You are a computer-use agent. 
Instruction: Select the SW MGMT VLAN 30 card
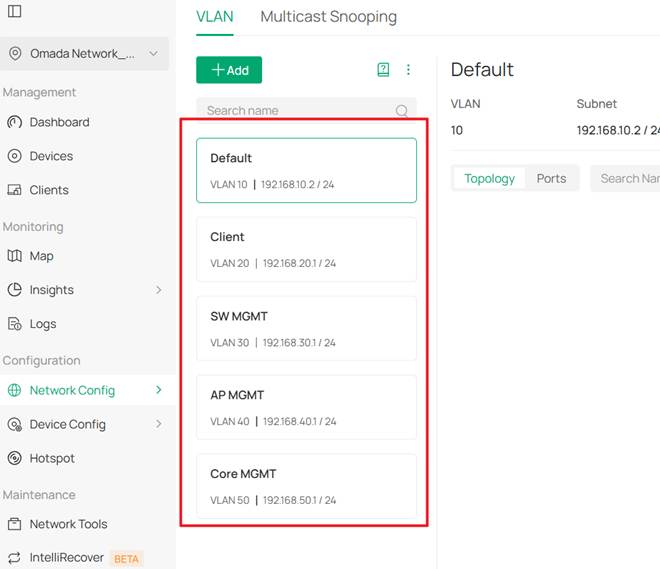(306, 328)
